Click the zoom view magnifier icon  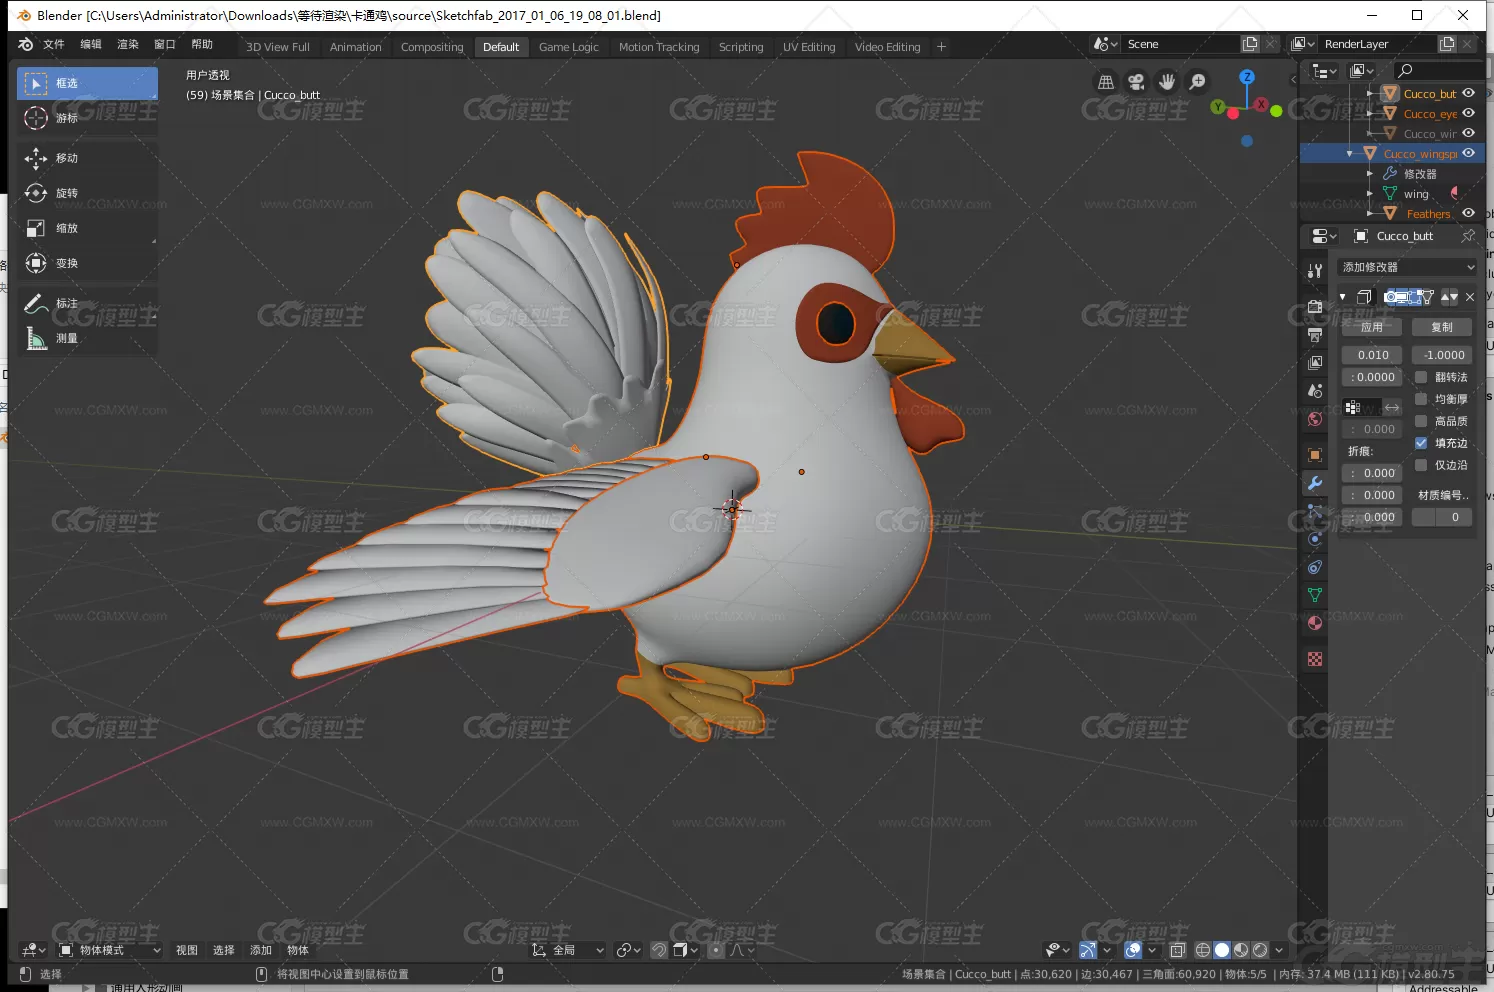1197,82
